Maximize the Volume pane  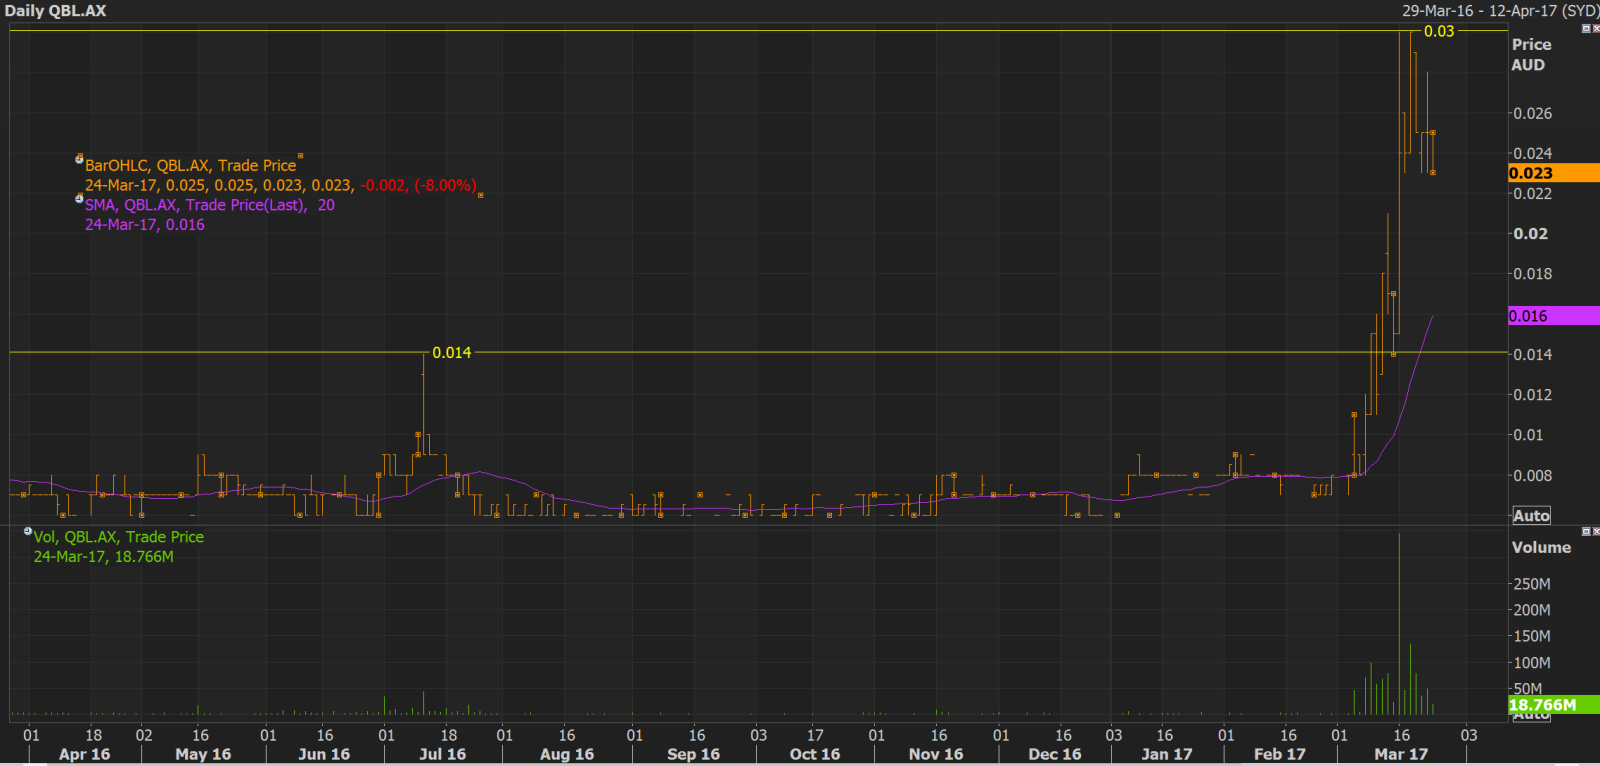click(x=1585, y=531)
